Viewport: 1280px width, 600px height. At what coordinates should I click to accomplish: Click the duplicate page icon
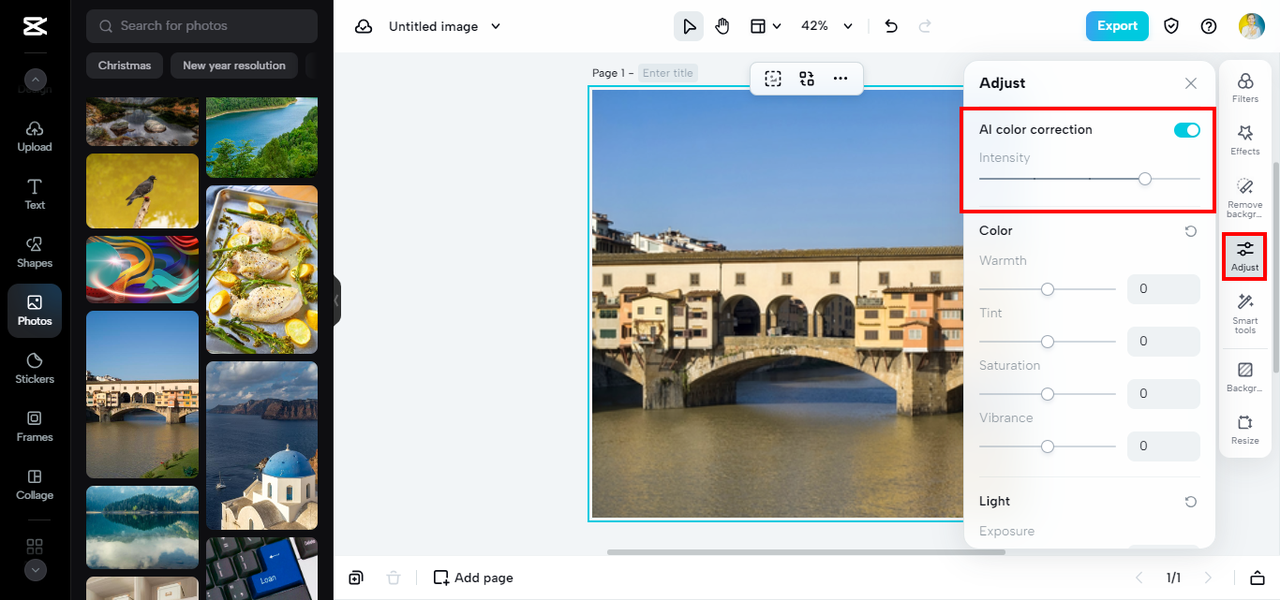pos(356,577)
